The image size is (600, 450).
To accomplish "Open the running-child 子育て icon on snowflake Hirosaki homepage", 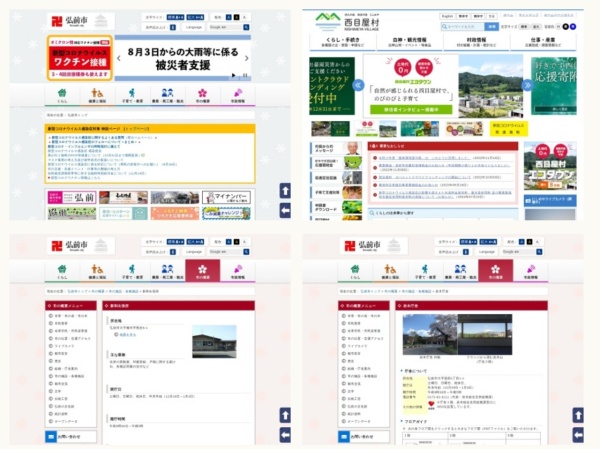I will 132,95.
